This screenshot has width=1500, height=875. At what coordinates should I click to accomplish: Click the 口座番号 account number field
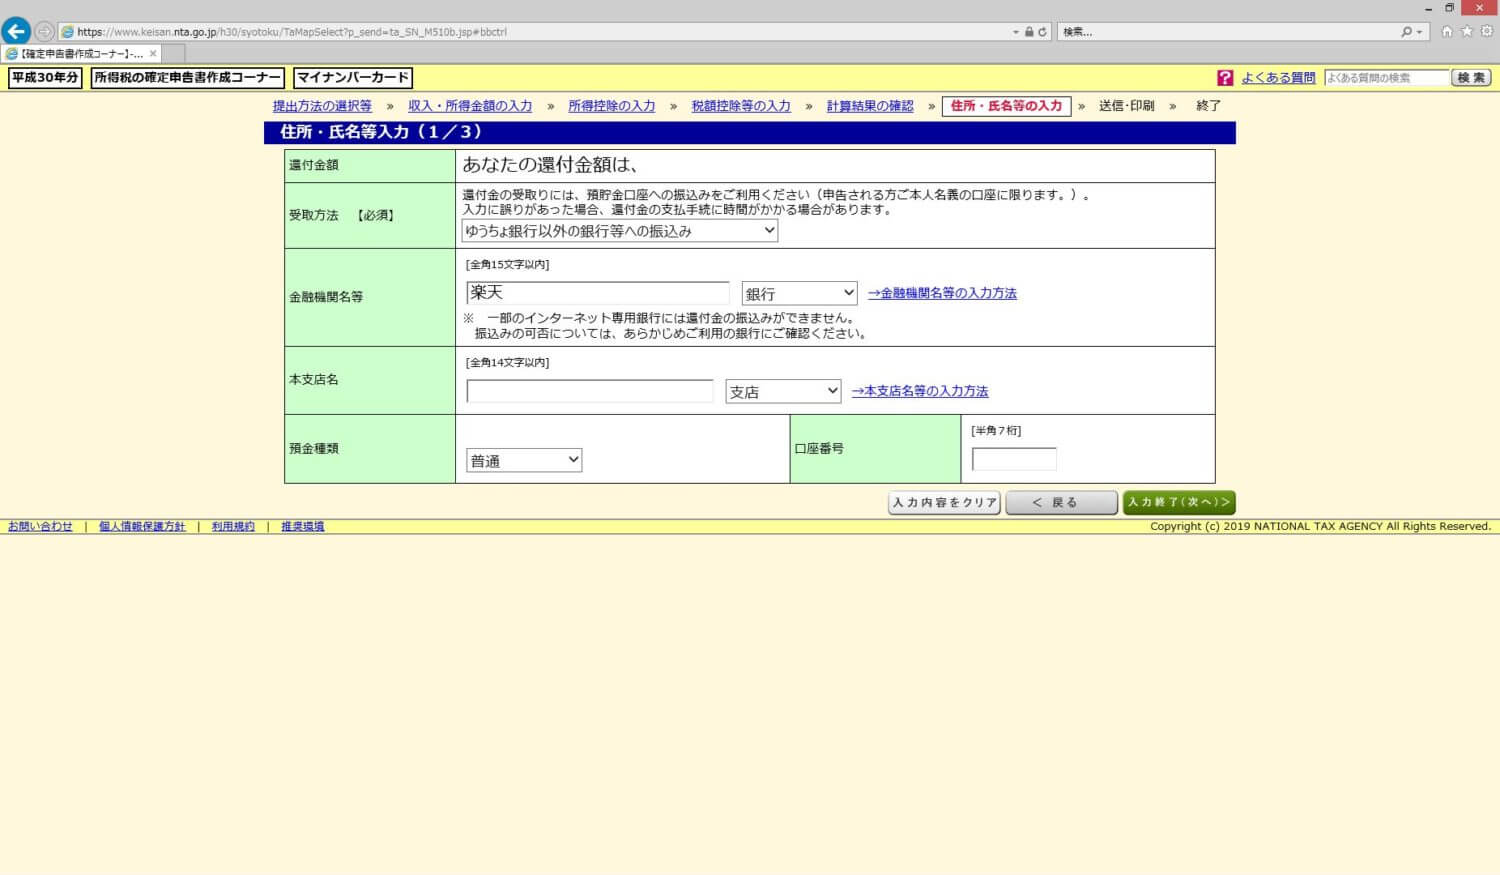point(1014,459)
